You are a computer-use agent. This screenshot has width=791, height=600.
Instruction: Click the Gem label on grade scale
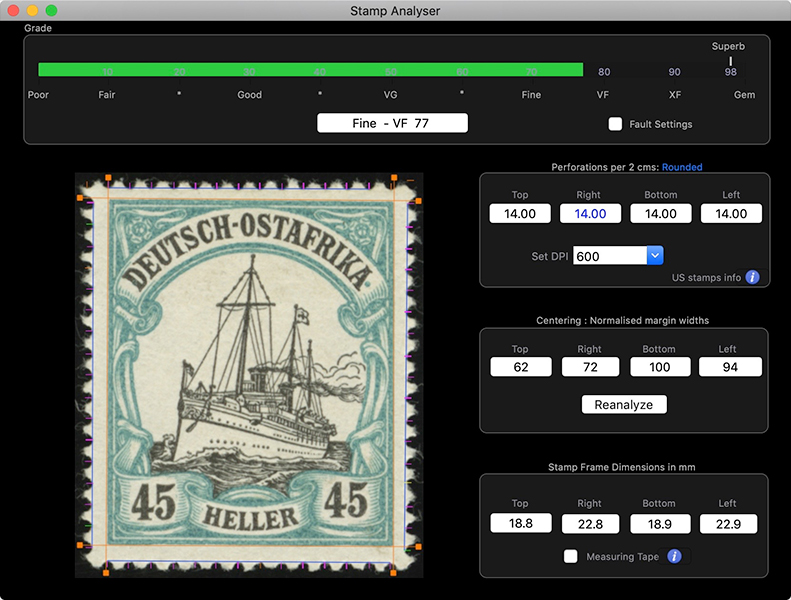pos(744,95)
